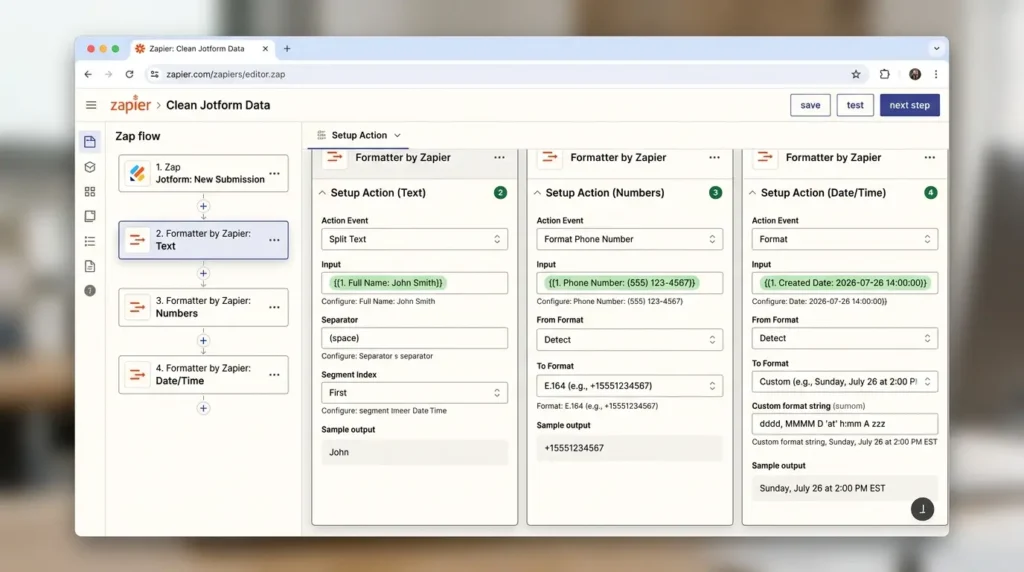This screenshot has width=1024, height=572.
Task: Click the Separator (space) field
Action: [x=414, y=338]
